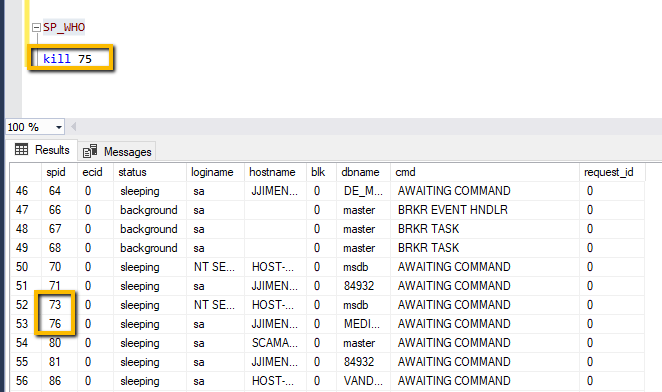Select the ecid column header
The width and height of the screenshot is (662, 392).
pyautogui.click(x=95, y=172)
